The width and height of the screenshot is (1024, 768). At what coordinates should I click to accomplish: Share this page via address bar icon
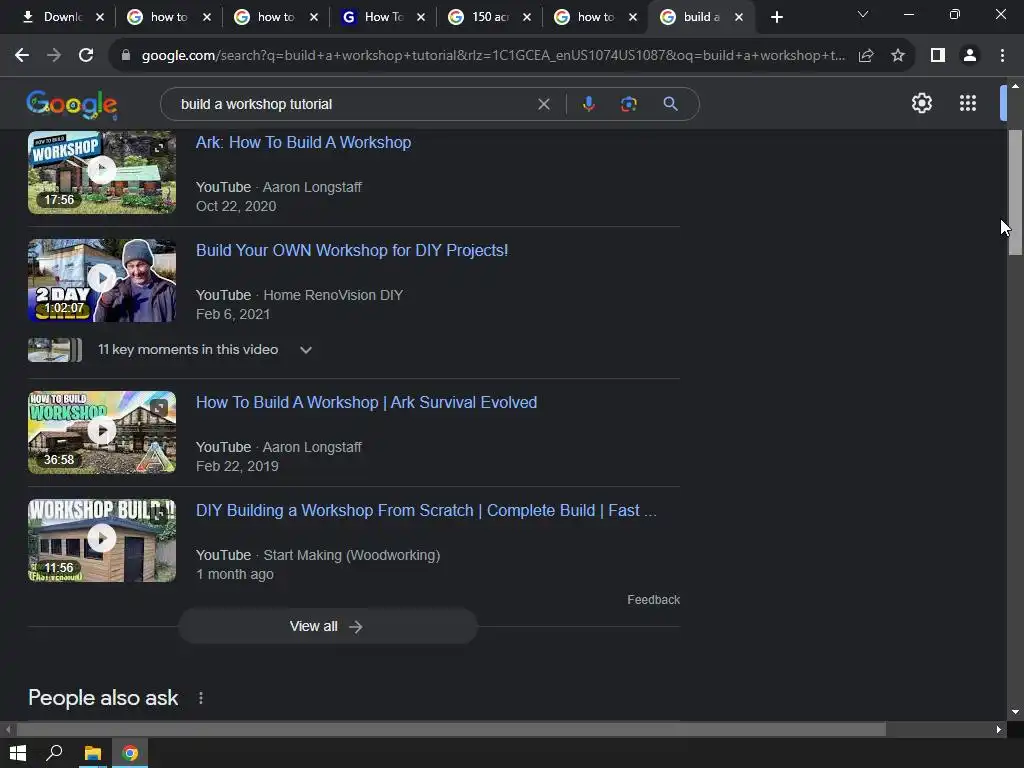(866, 56)
